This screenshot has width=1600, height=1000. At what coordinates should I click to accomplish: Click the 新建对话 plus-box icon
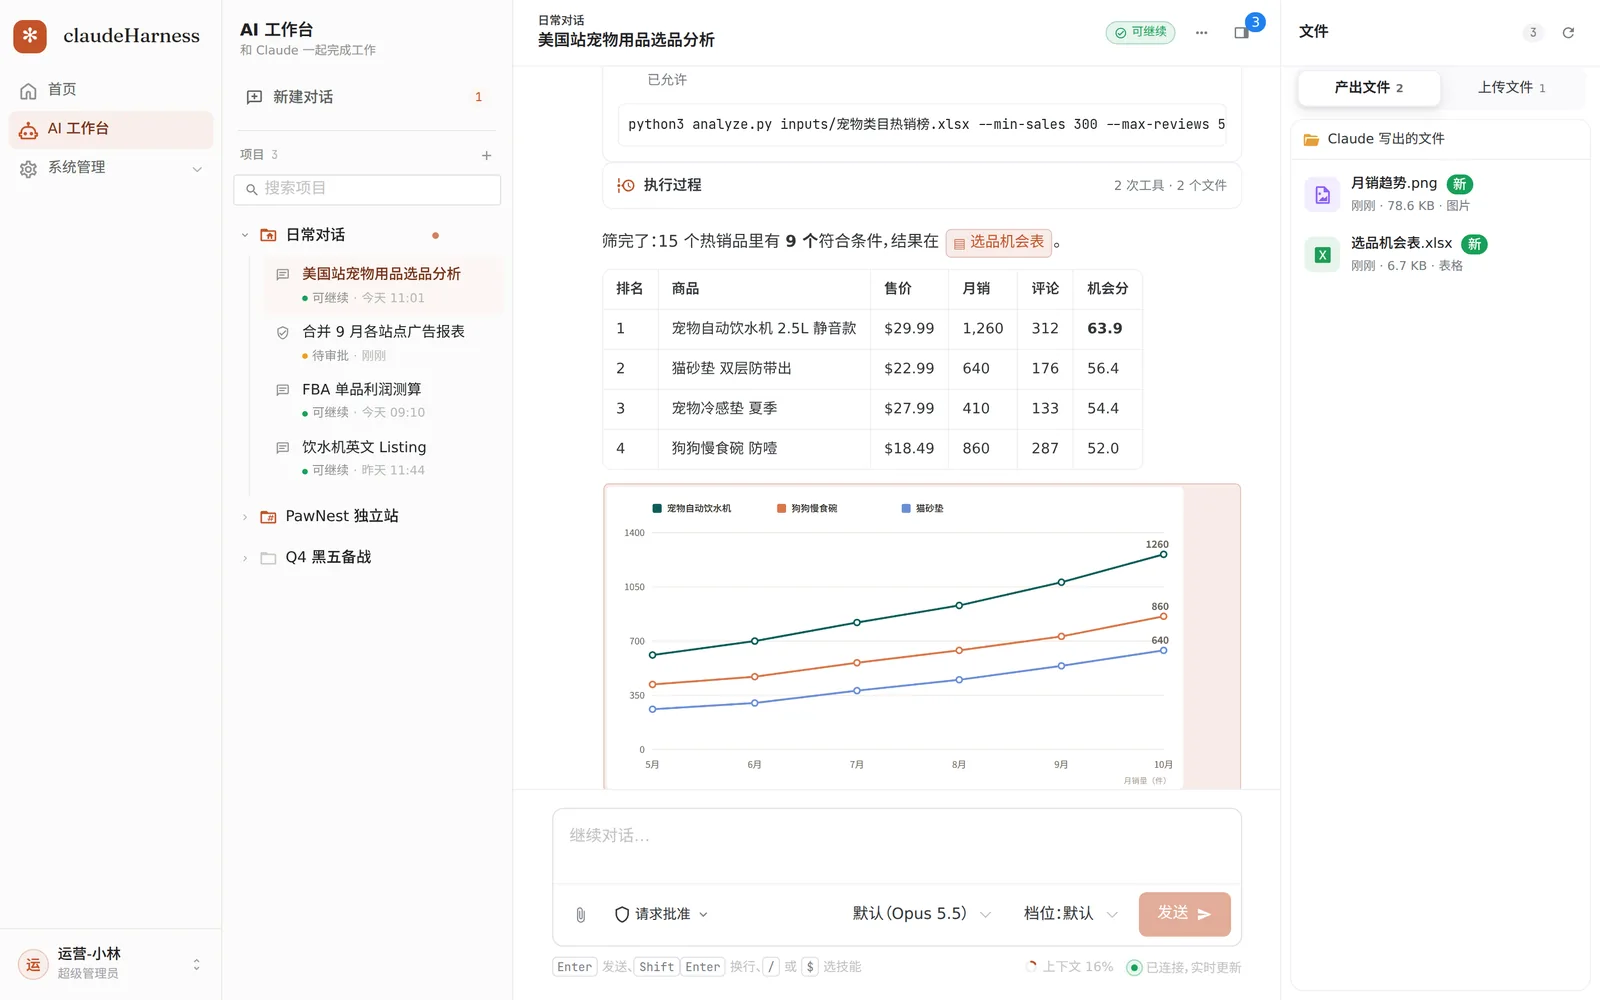click(254, 97)
